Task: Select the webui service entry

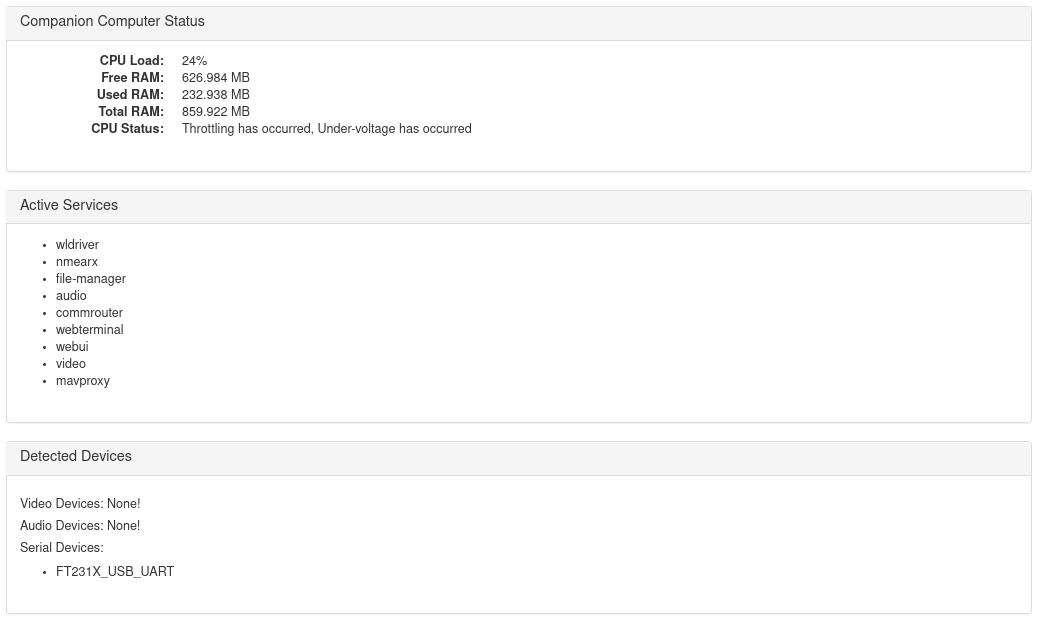Action: click(x=72, y=347)
